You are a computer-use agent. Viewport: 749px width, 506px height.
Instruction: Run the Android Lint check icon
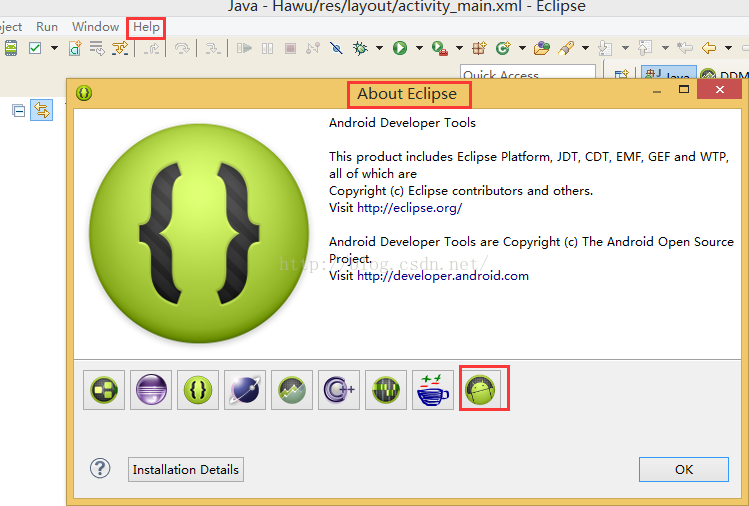(x=35, y=48)
